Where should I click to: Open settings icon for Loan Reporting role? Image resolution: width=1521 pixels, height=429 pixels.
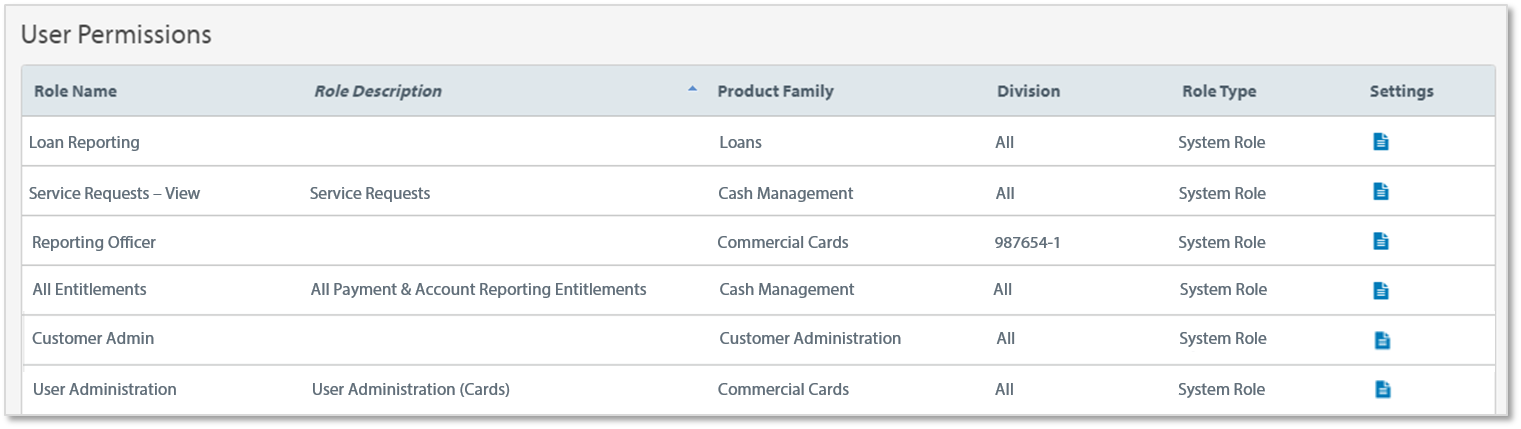1381,142
